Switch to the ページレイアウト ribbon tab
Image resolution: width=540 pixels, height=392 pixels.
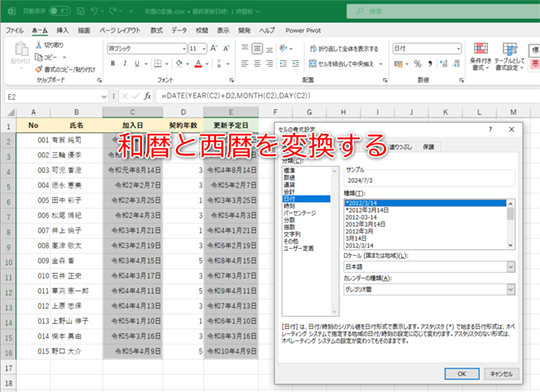(120, 30)
